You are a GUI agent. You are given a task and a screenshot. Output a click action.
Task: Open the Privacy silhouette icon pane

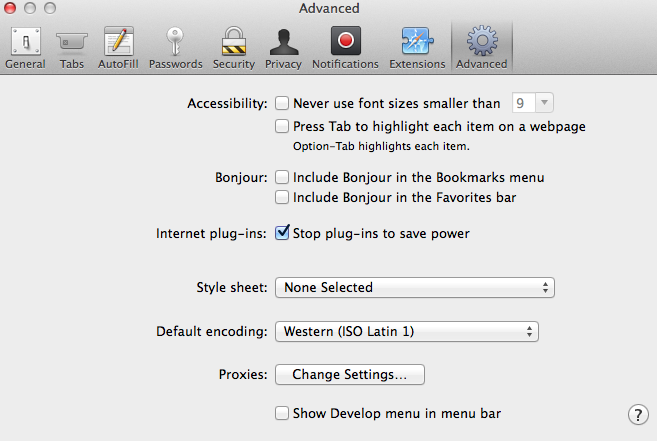284,48
